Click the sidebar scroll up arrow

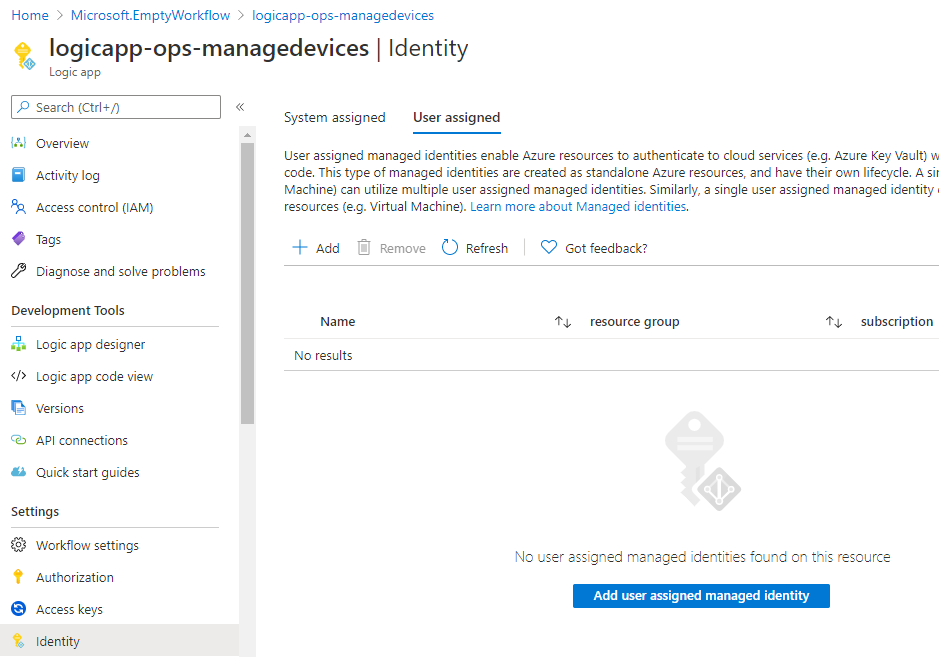click(247, 135)
